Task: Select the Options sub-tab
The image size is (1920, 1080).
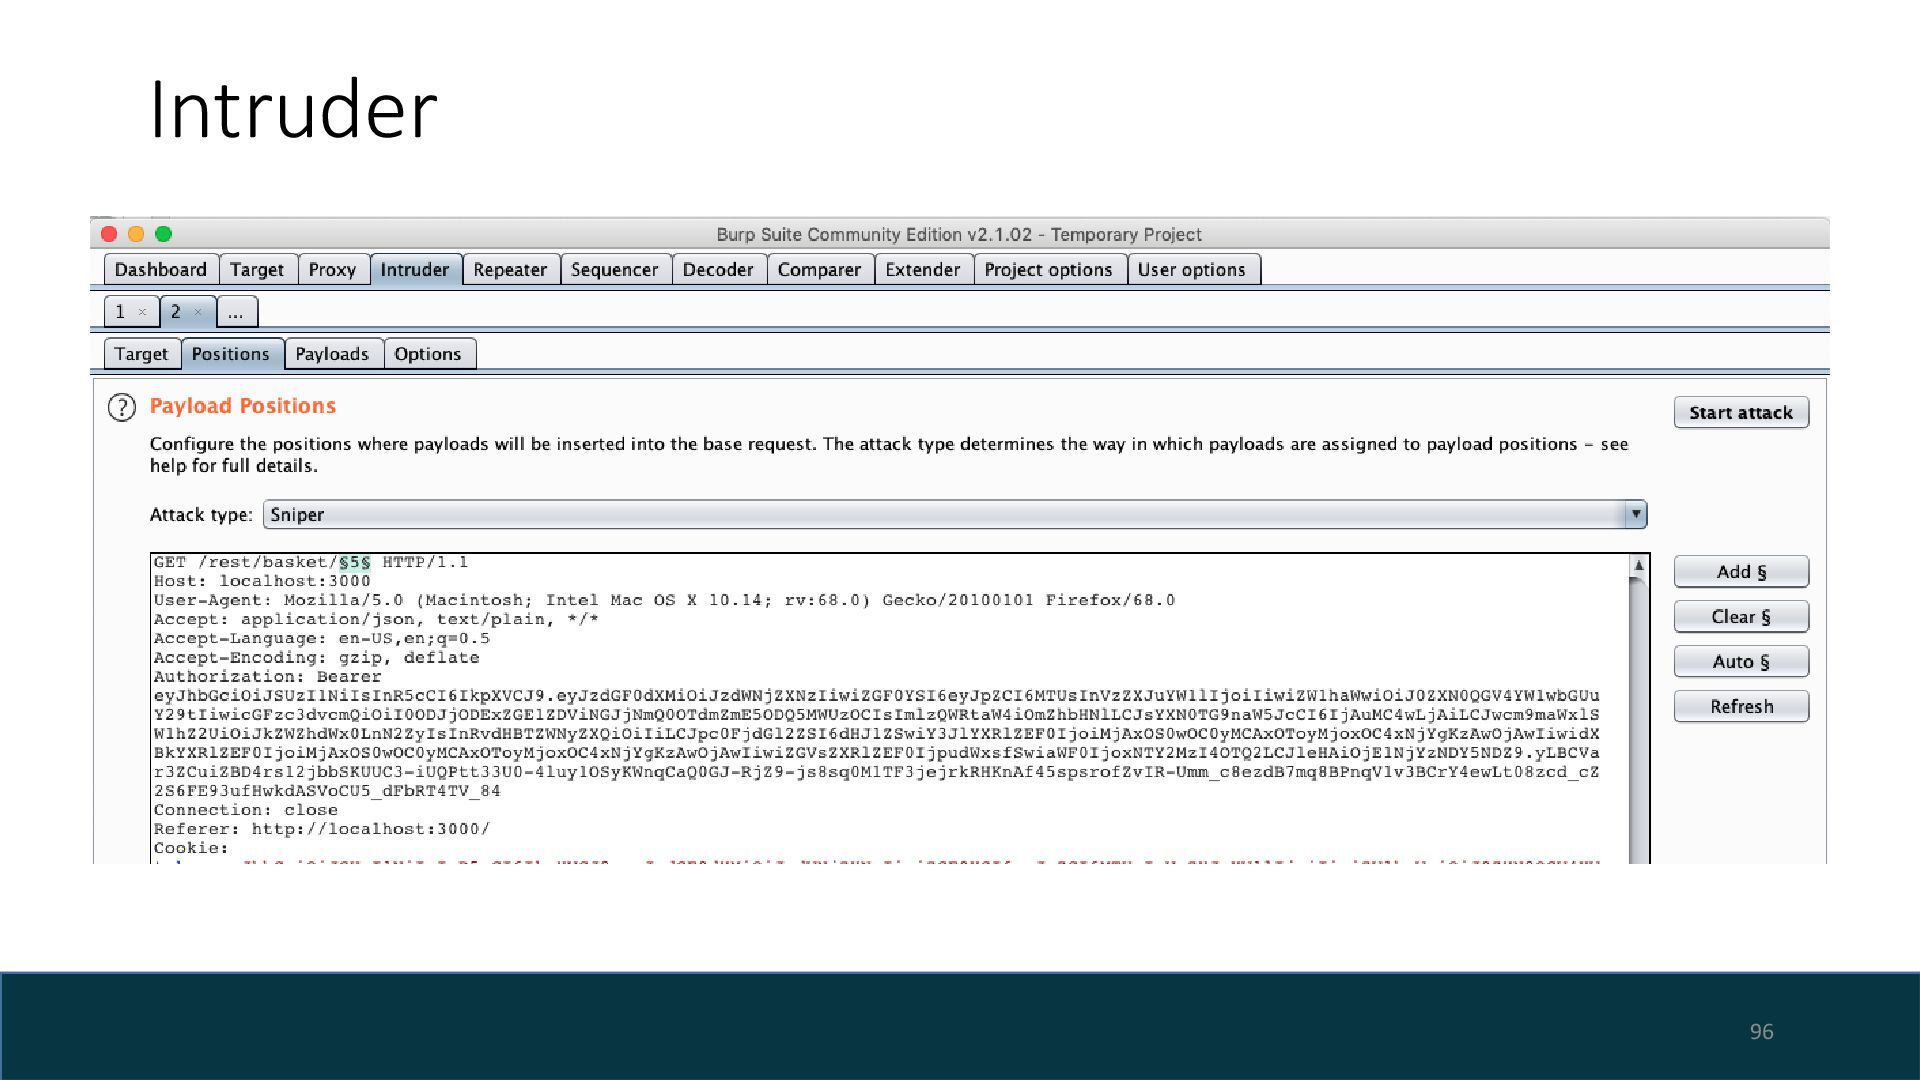Action: (428, 354)
